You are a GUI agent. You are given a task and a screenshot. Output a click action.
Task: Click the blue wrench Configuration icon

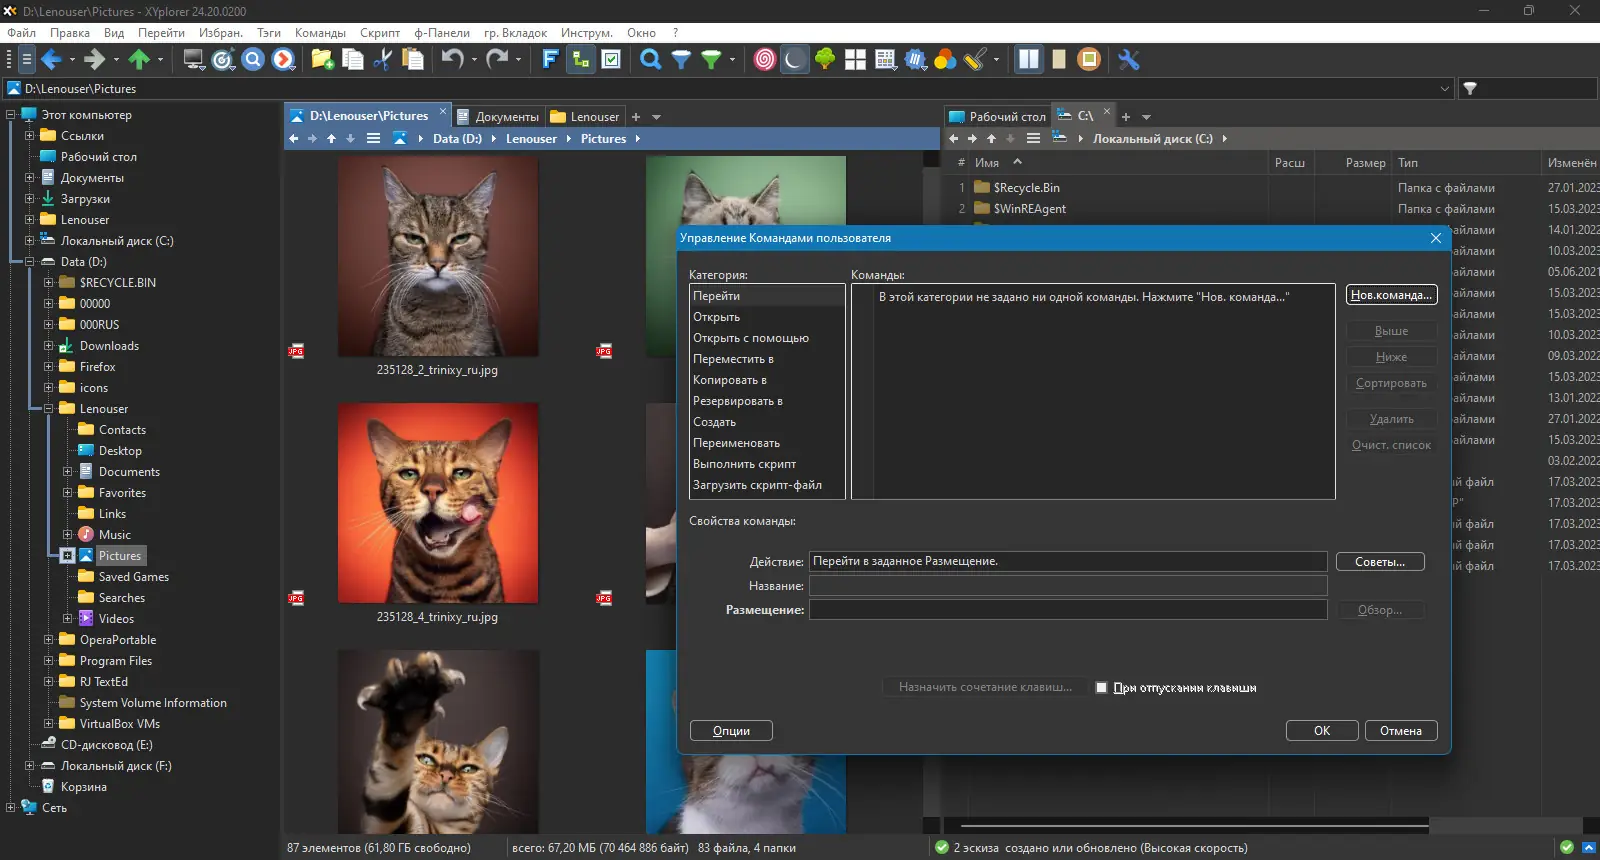pyautogui.click(x=1129, y=60)
